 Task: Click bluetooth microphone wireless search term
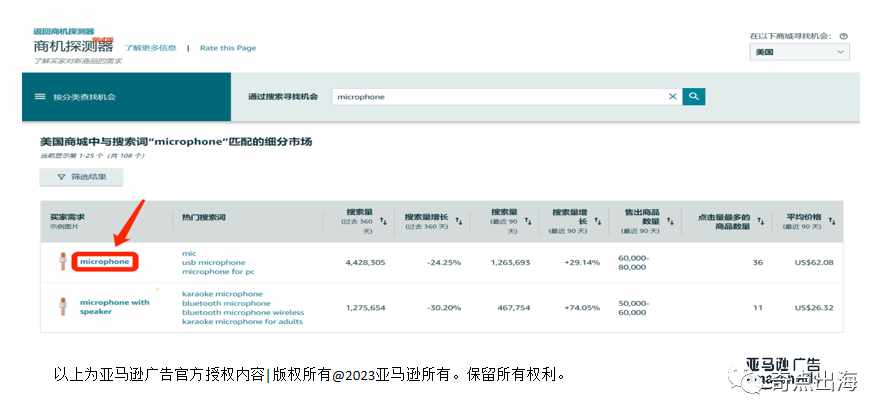tap(243, 312)
